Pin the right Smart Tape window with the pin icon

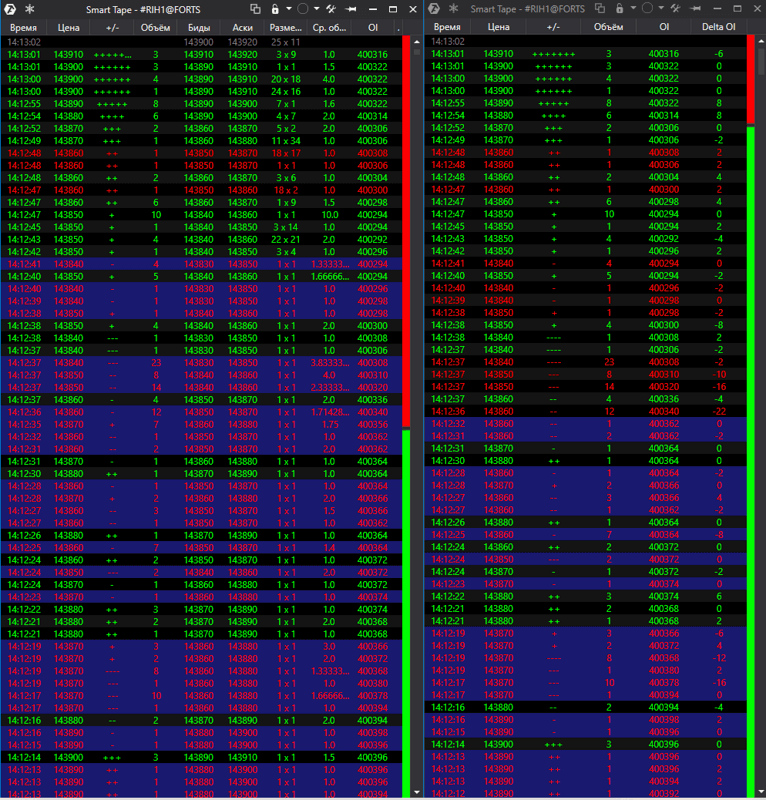click(695, 9)
